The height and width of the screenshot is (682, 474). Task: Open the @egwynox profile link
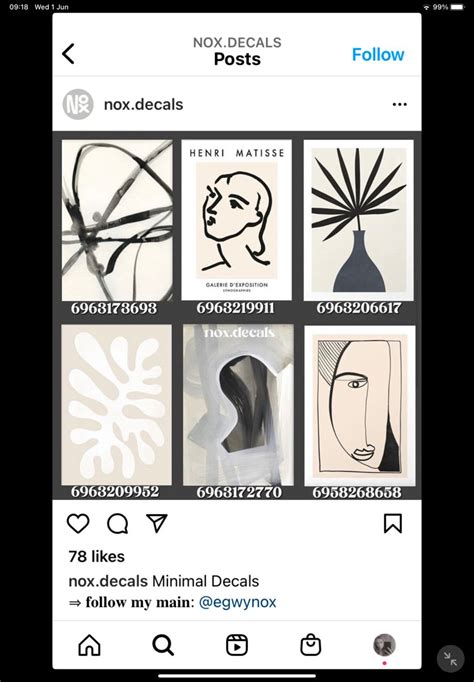click(x=237, y=602)
